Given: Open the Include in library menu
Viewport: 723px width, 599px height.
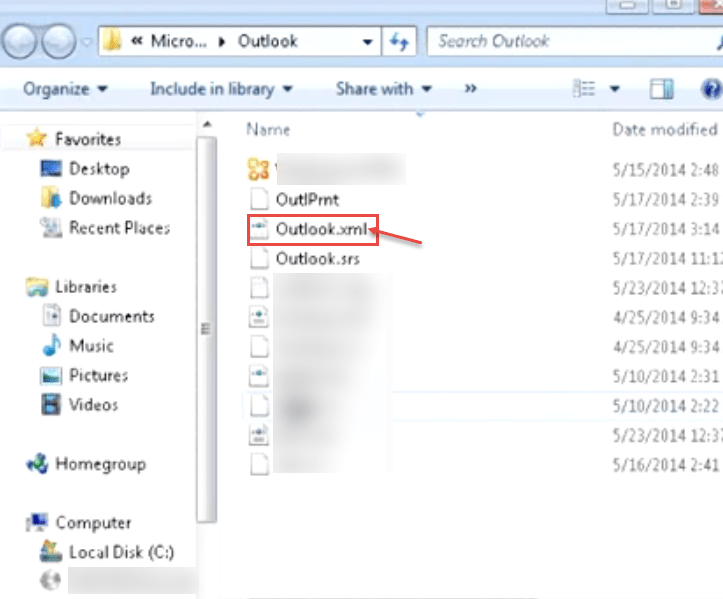Looking at the screenshot, I should [221, 89].
